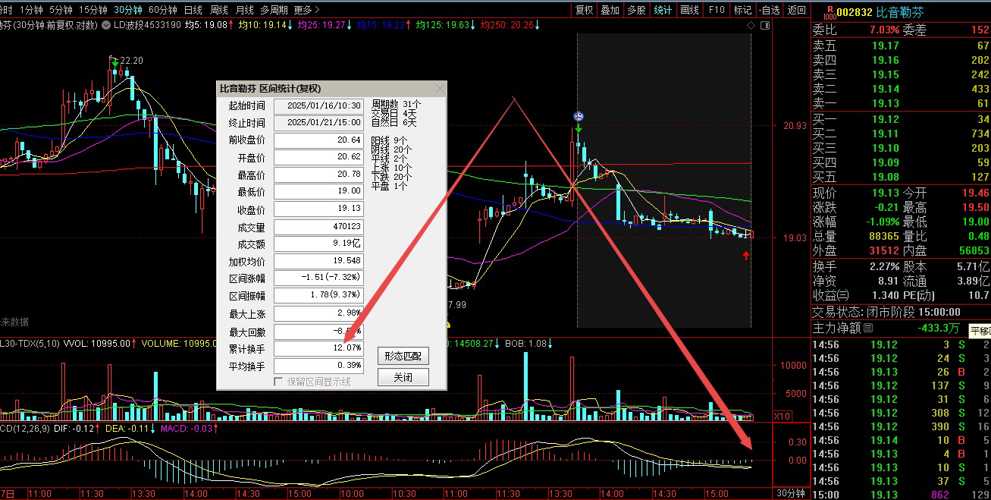Click the 涨幅 value -1.09%

pyautogui.click(x=884, y=222)
